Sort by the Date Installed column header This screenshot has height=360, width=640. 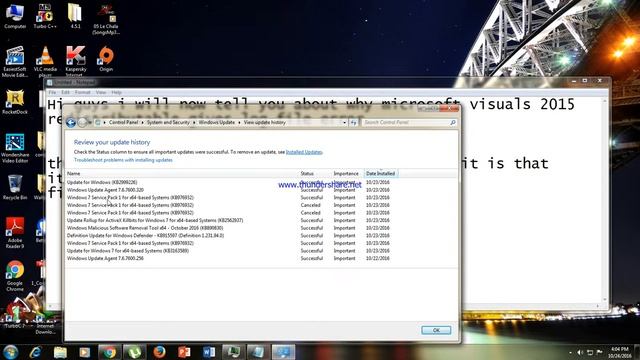point(381,173)
